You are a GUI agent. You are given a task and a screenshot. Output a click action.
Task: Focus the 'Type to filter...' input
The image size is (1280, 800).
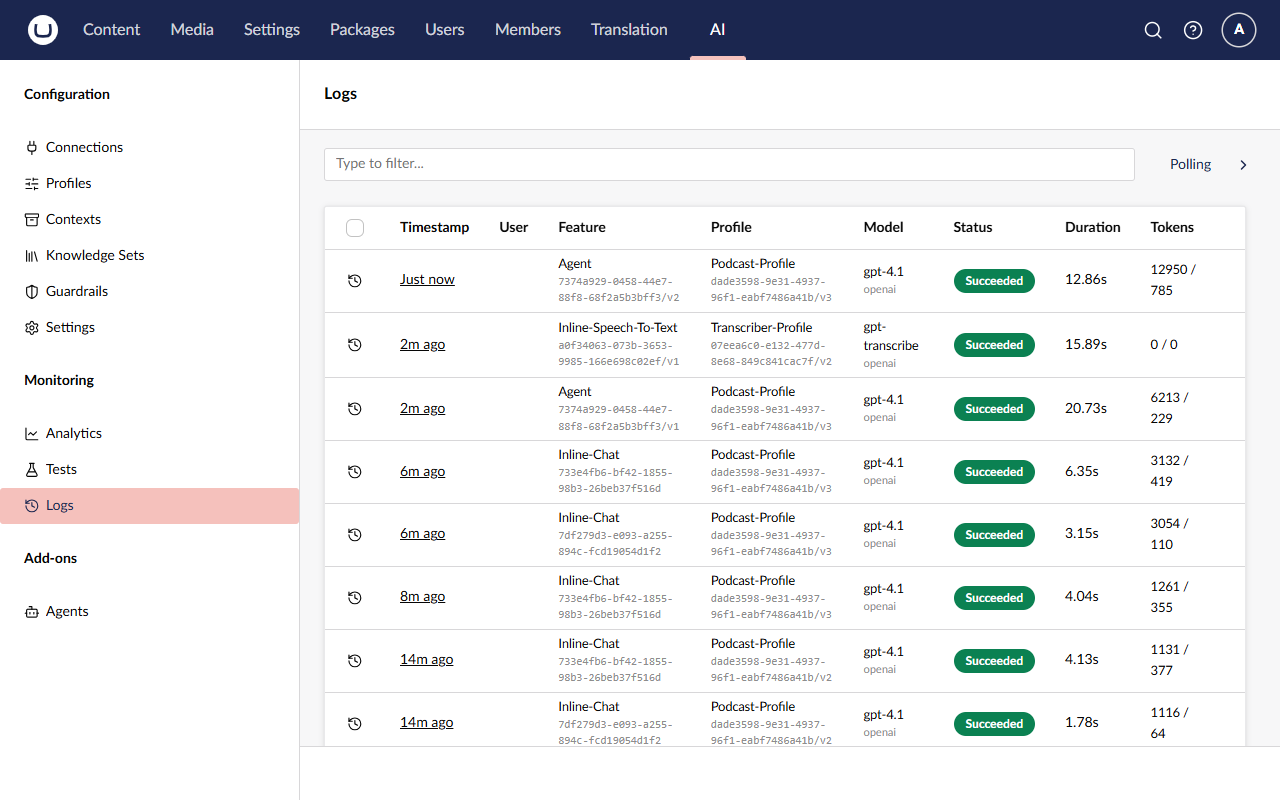click(x=729, y=164)
